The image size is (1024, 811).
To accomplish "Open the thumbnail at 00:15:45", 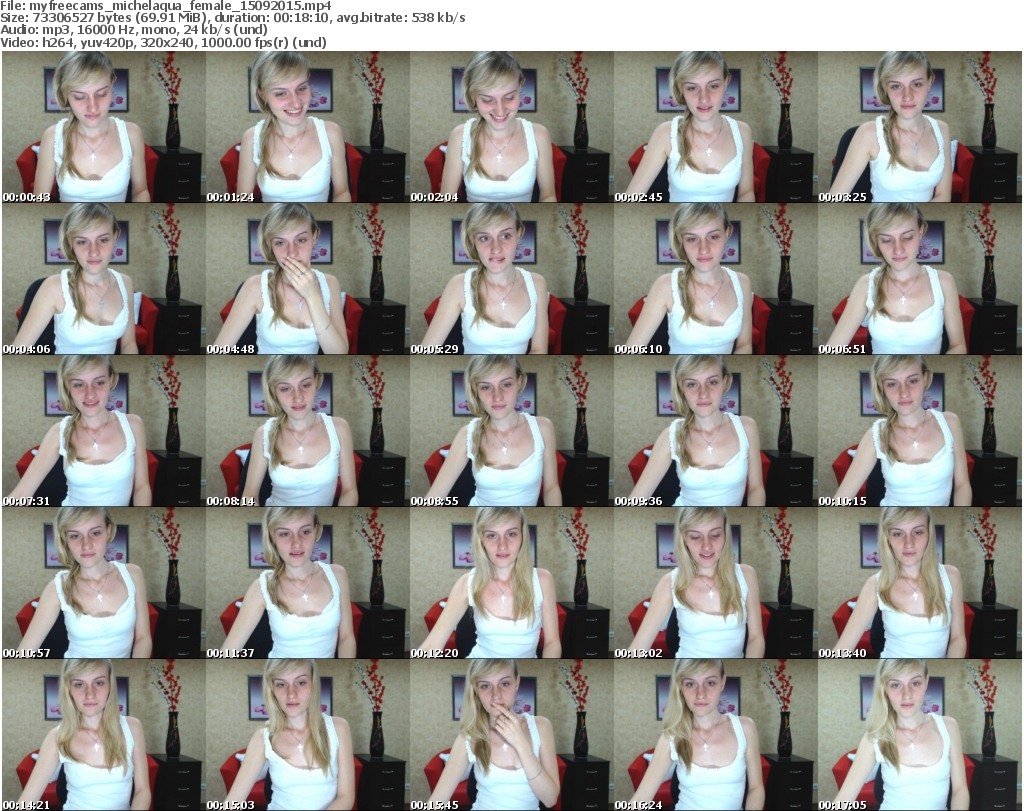I will coord(511,735).
